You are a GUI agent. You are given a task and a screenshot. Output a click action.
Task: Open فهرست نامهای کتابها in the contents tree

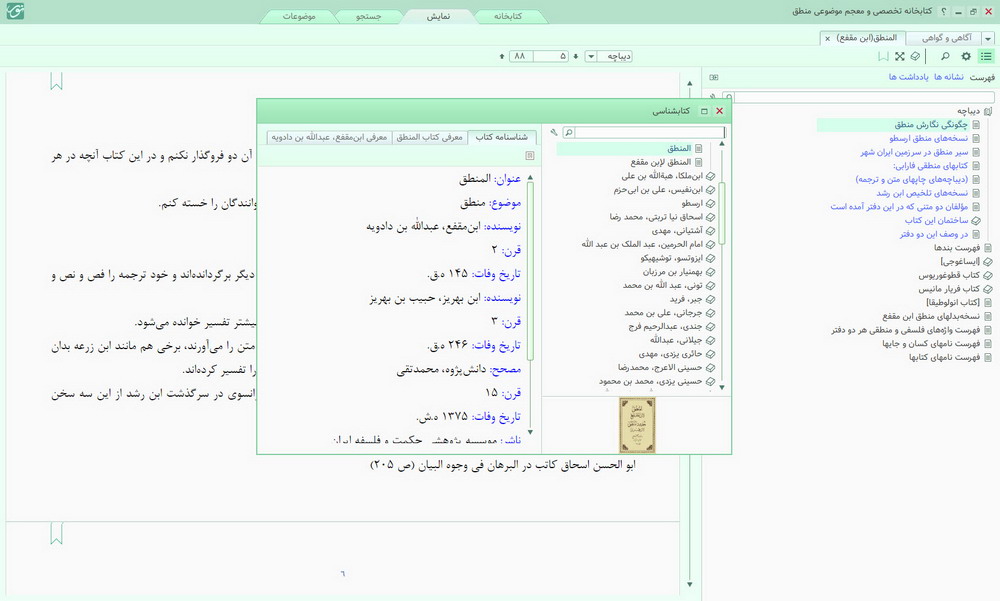coord(945,357)
